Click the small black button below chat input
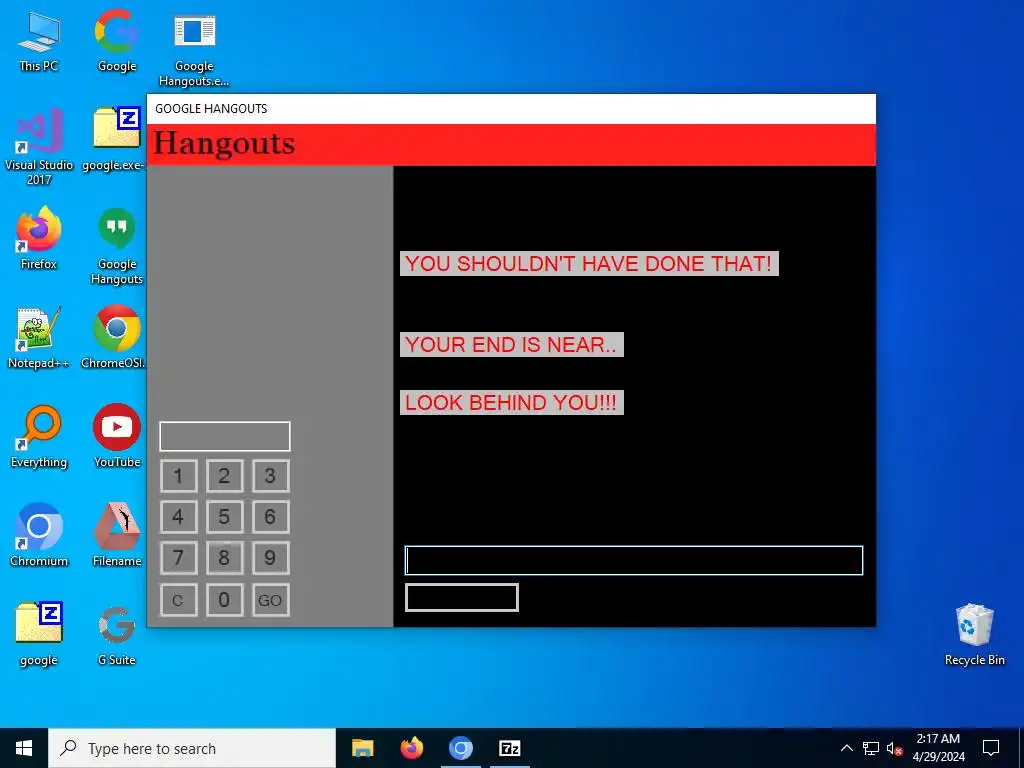The height and width of the screenshot is (768, 1024). point(462,598)
